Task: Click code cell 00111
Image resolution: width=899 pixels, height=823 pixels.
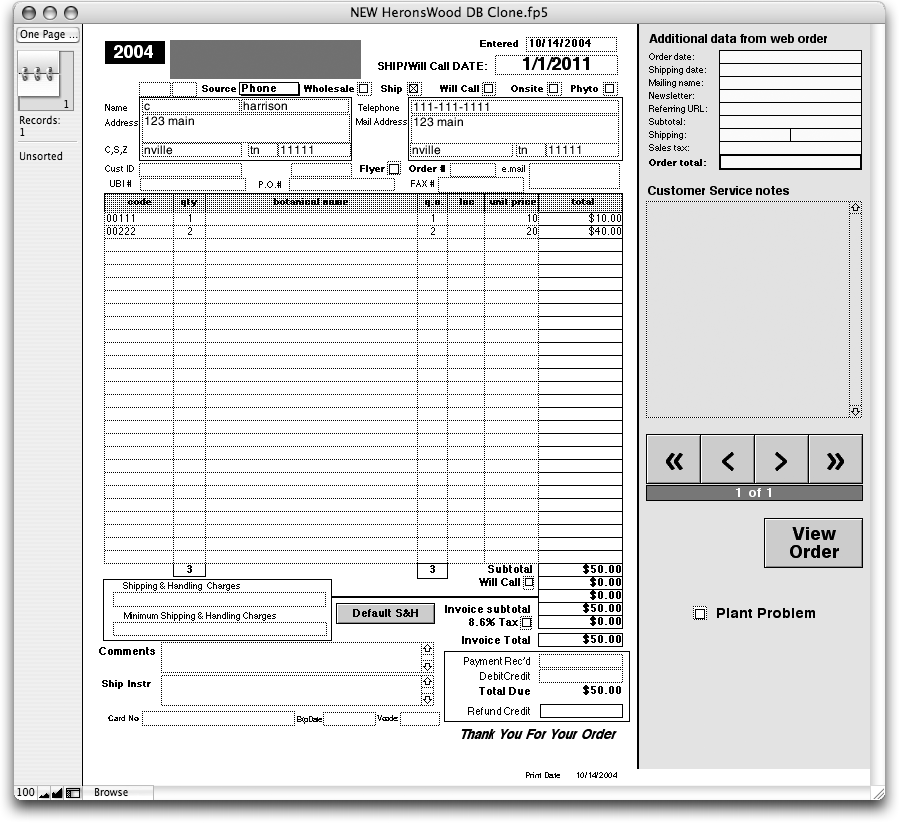Action: pos(139,219)
